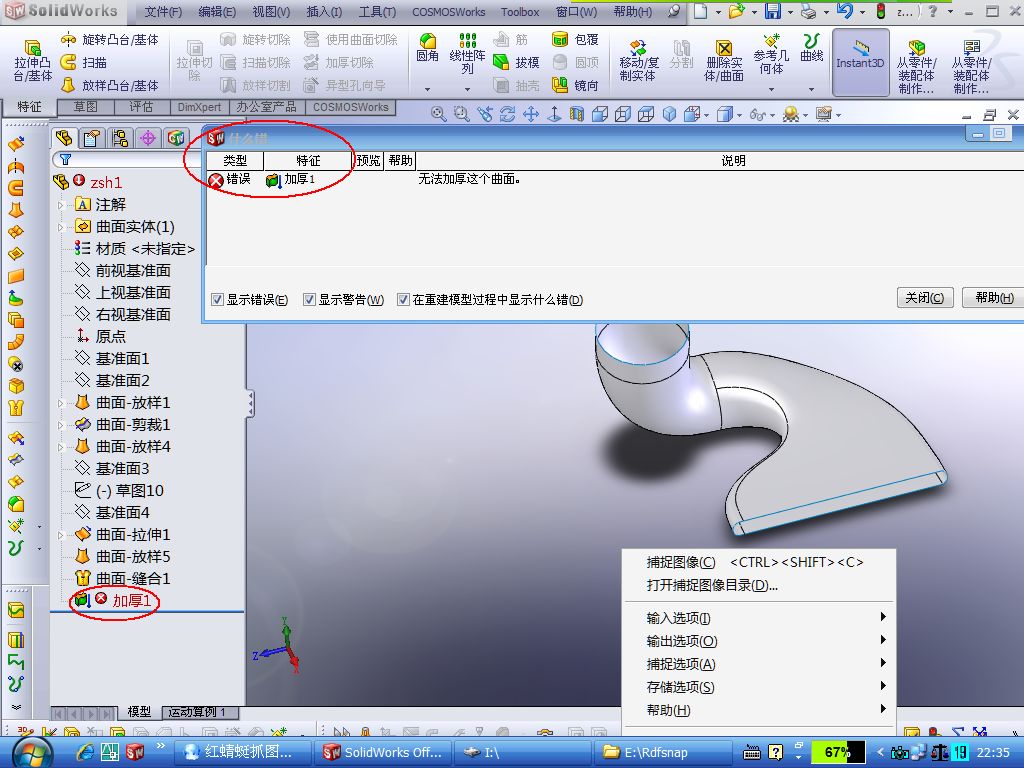Open the 插入(I) menu

click(x=324, y=12)
